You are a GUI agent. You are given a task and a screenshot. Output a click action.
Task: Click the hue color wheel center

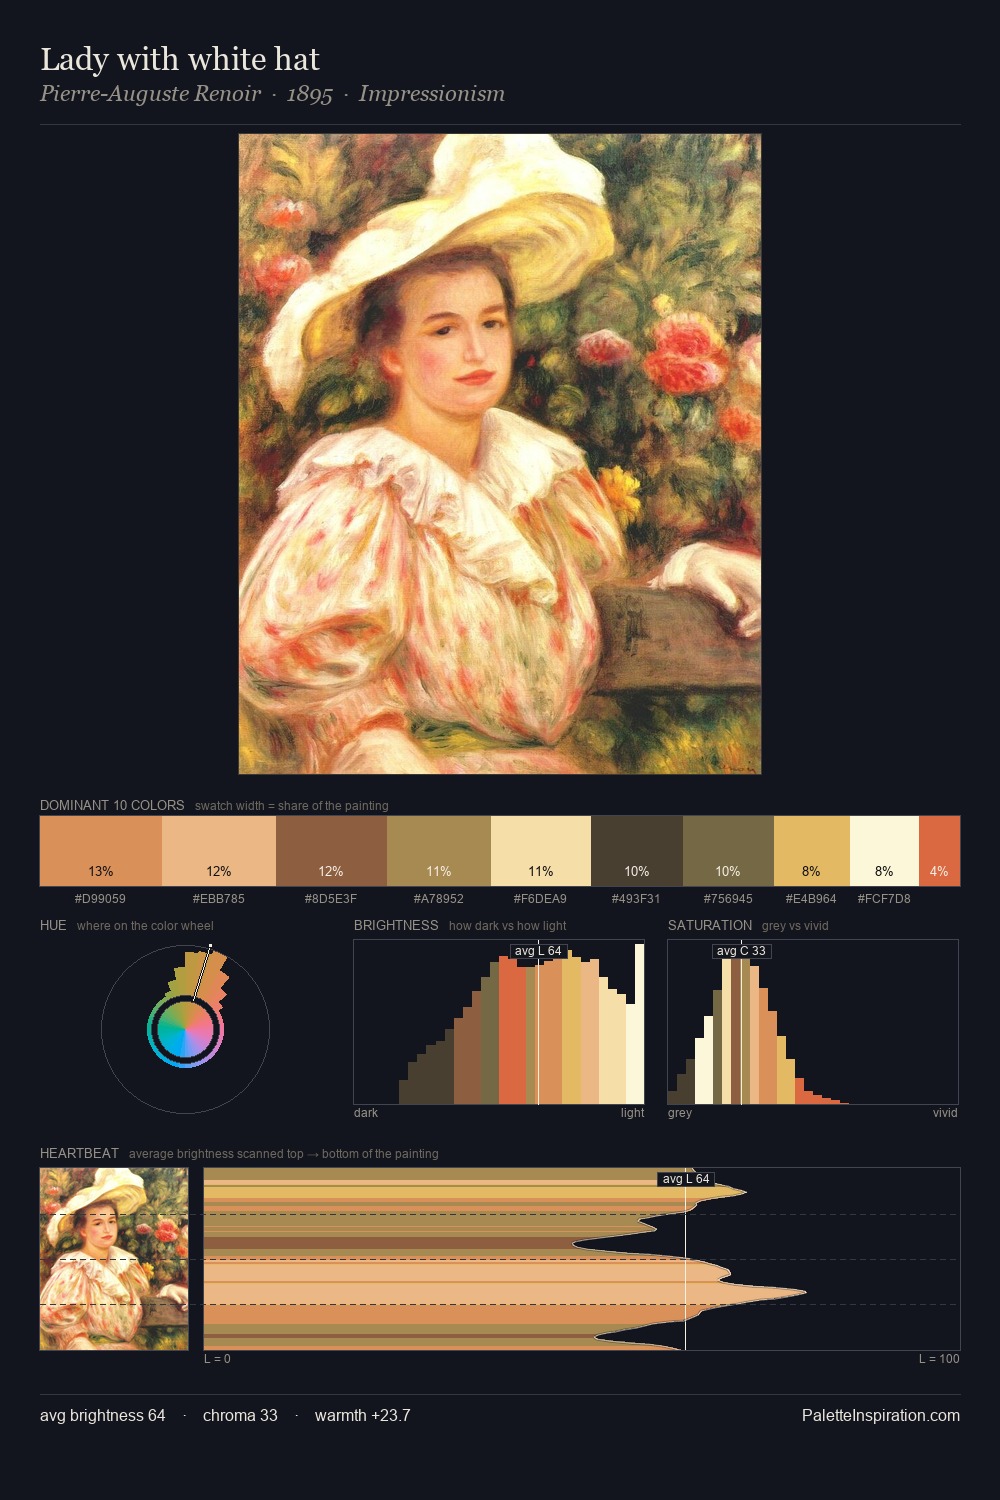[x=185, y=1029]
